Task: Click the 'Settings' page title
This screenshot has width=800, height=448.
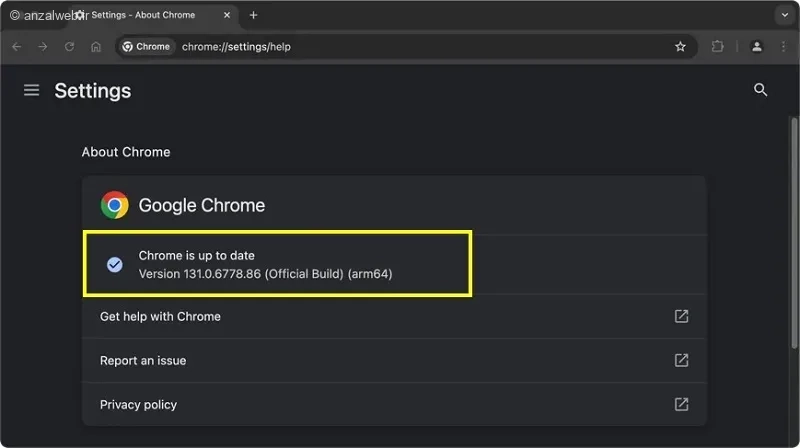Action: pyautogui.click(x=93, y=91)
